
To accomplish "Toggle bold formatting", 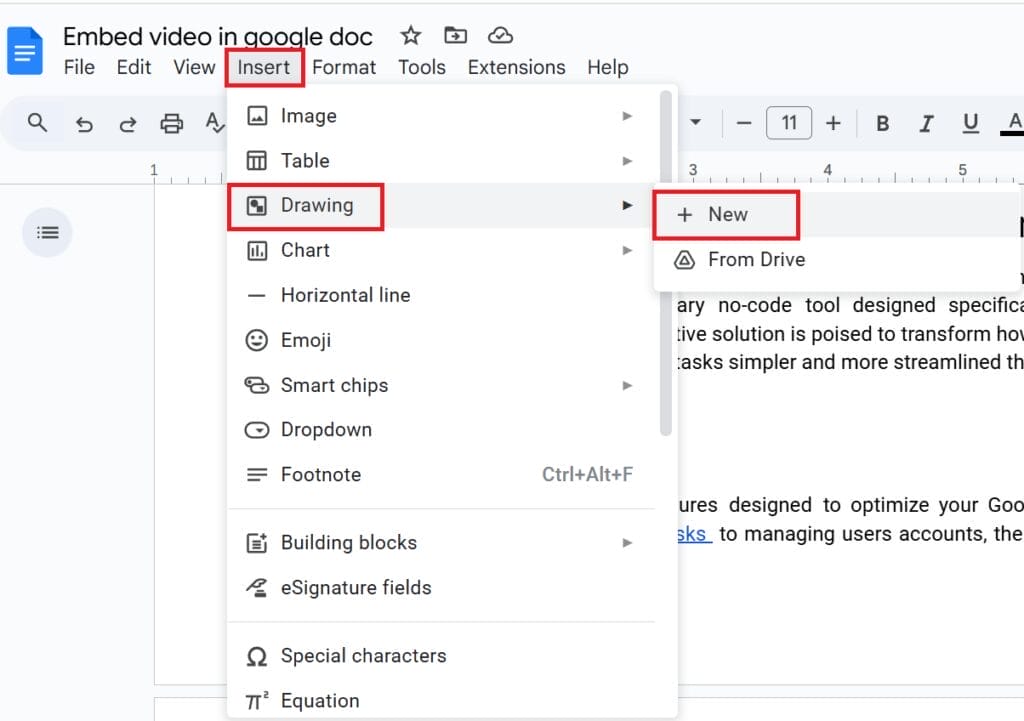I will (x=882, y=122).
